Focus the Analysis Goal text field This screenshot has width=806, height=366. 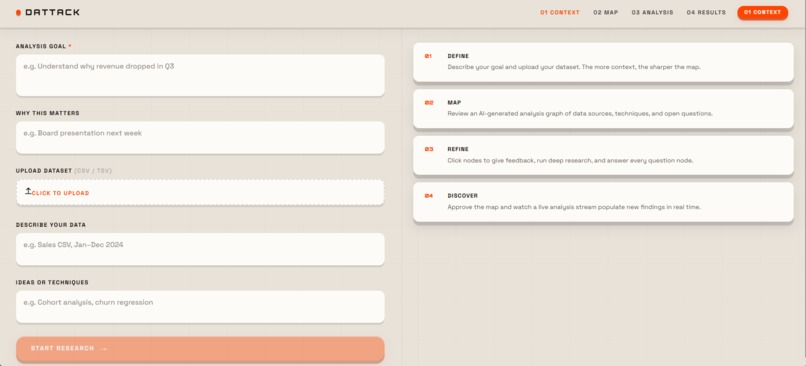pyautogui.click(x=200, y=75)
